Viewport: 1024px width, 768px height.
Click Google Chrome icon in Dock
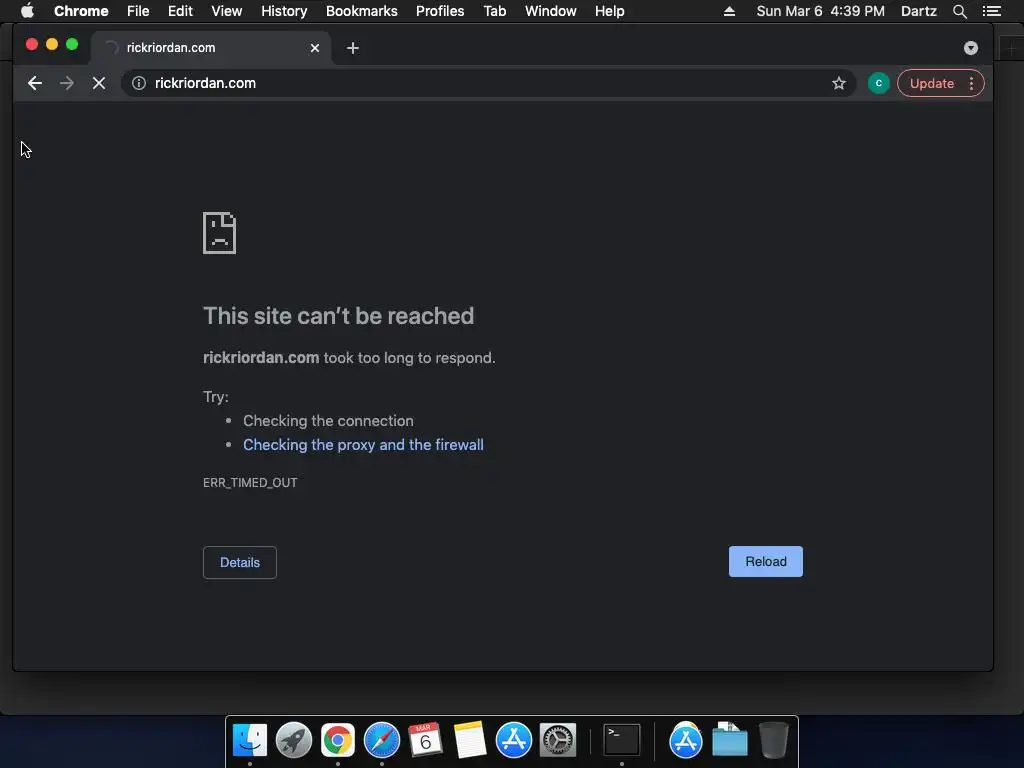(x=338, y=740)
